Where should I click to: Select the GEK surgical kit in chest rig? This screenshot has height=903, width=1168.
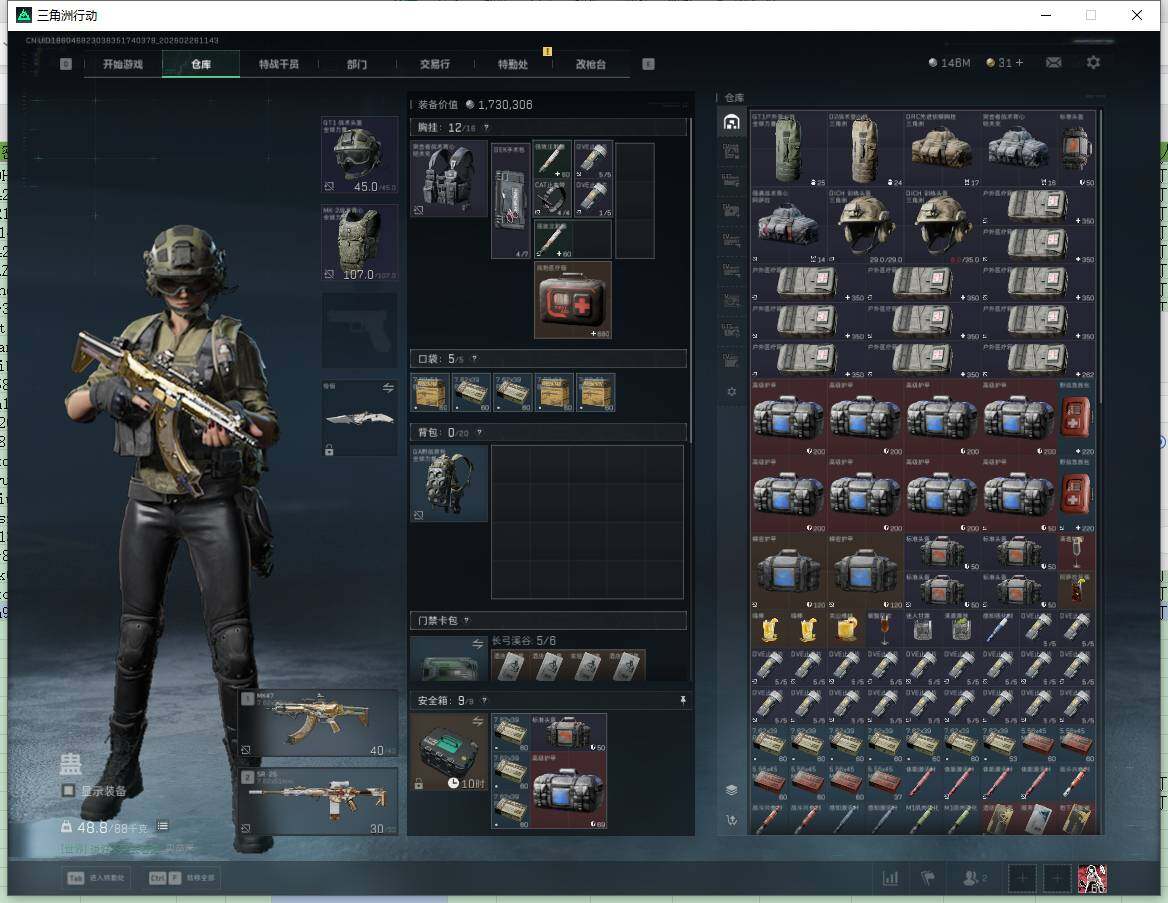click(x=511, y=200)
